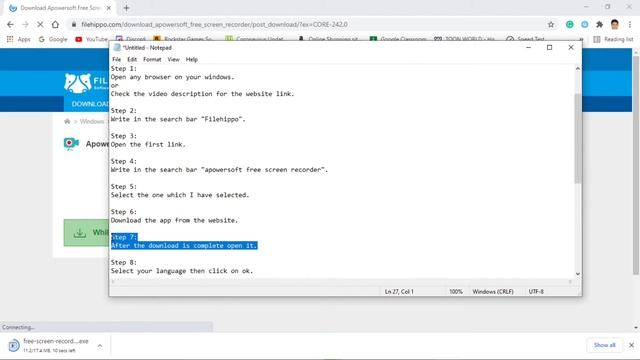Click Notepad's vertical scrollbar up arrow
The image size is (640, 360).
[x=578, y=69]
